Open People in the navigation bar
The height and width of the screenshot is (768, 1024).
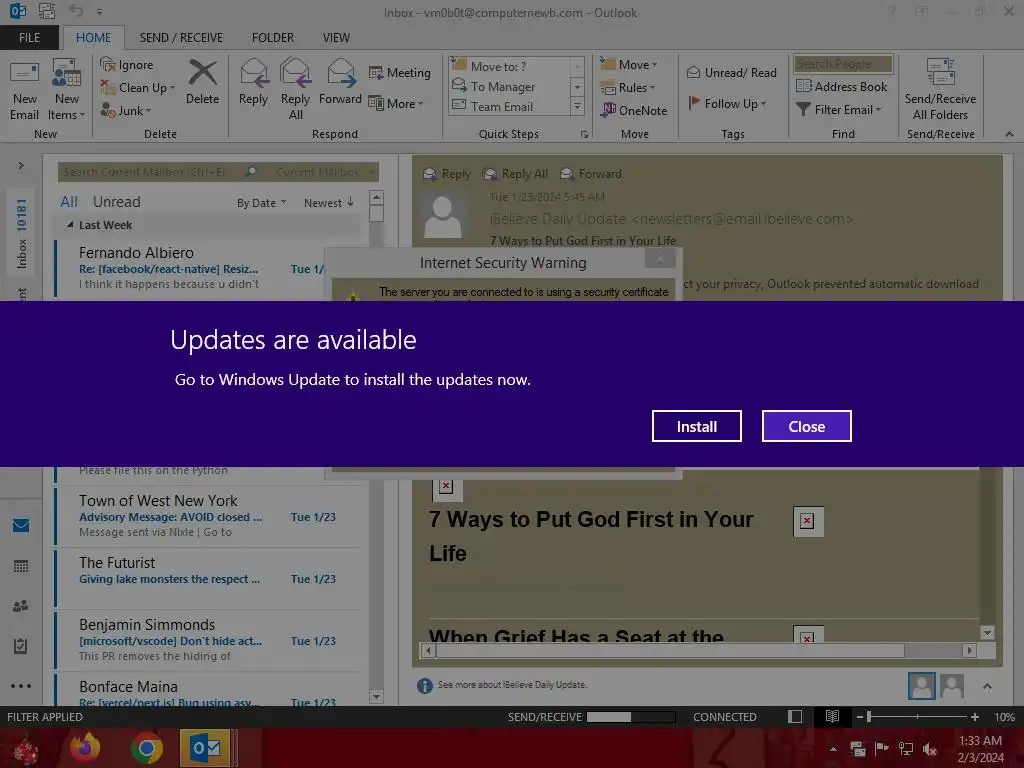pos(21,606)
